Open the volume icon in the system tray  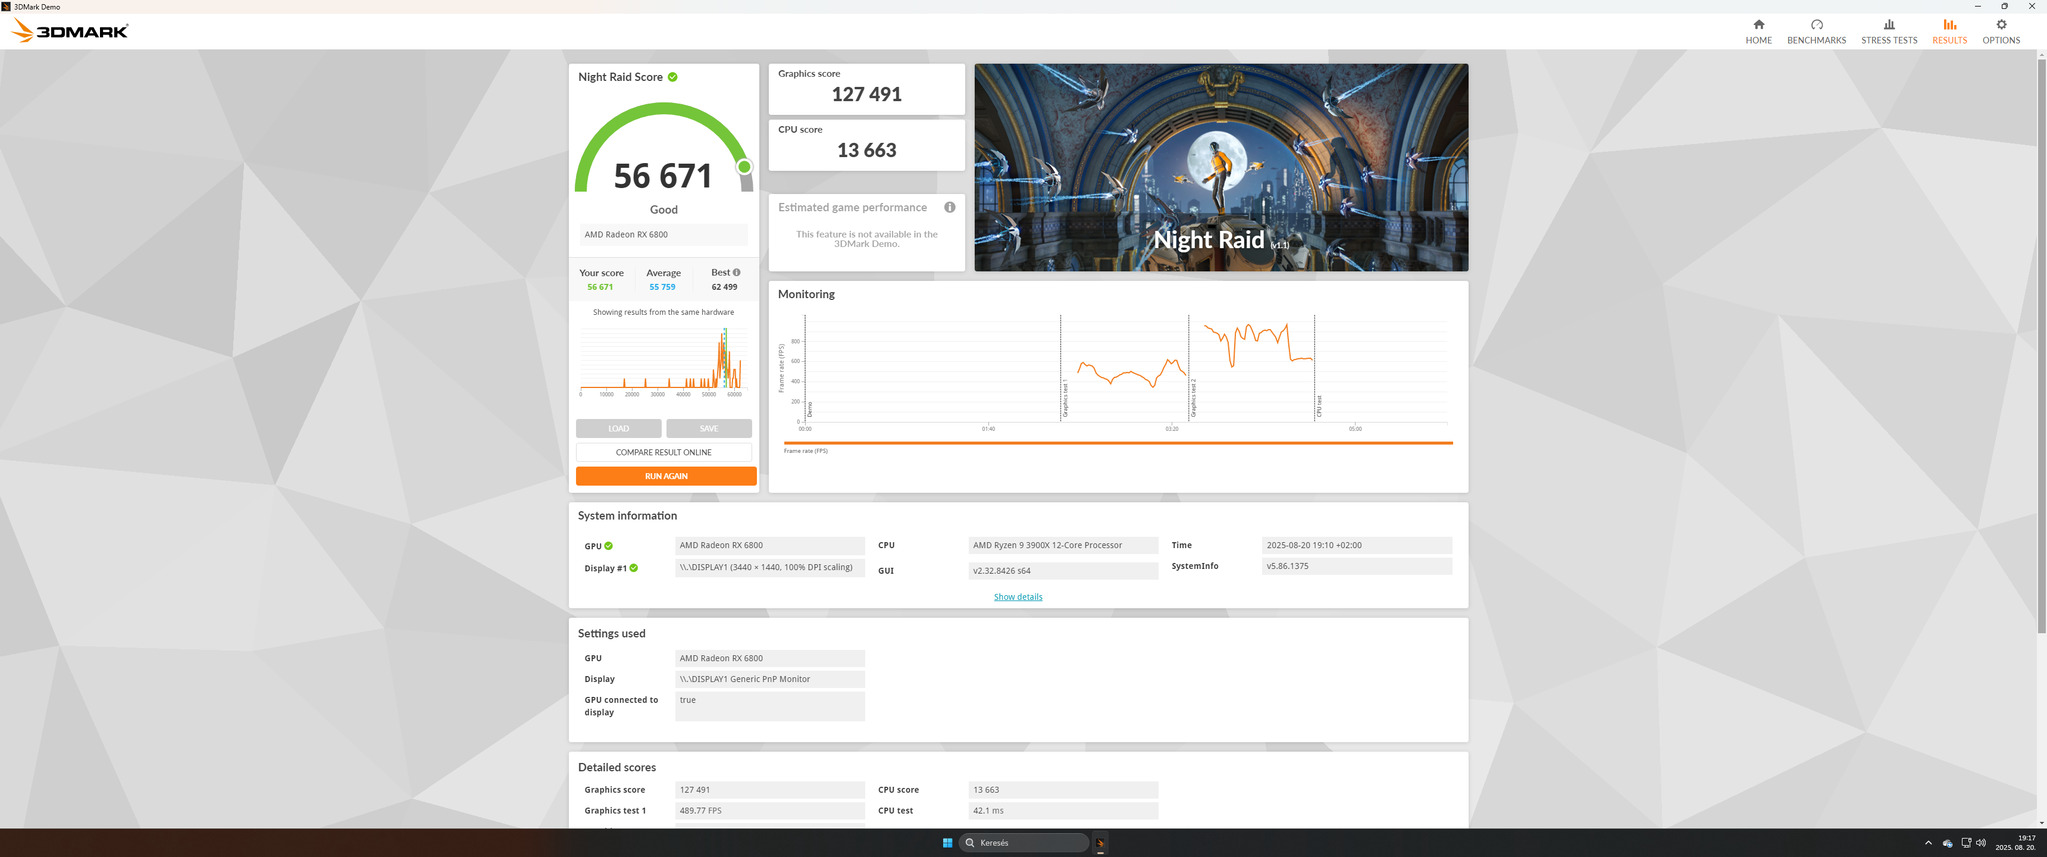pos(1981,843)
